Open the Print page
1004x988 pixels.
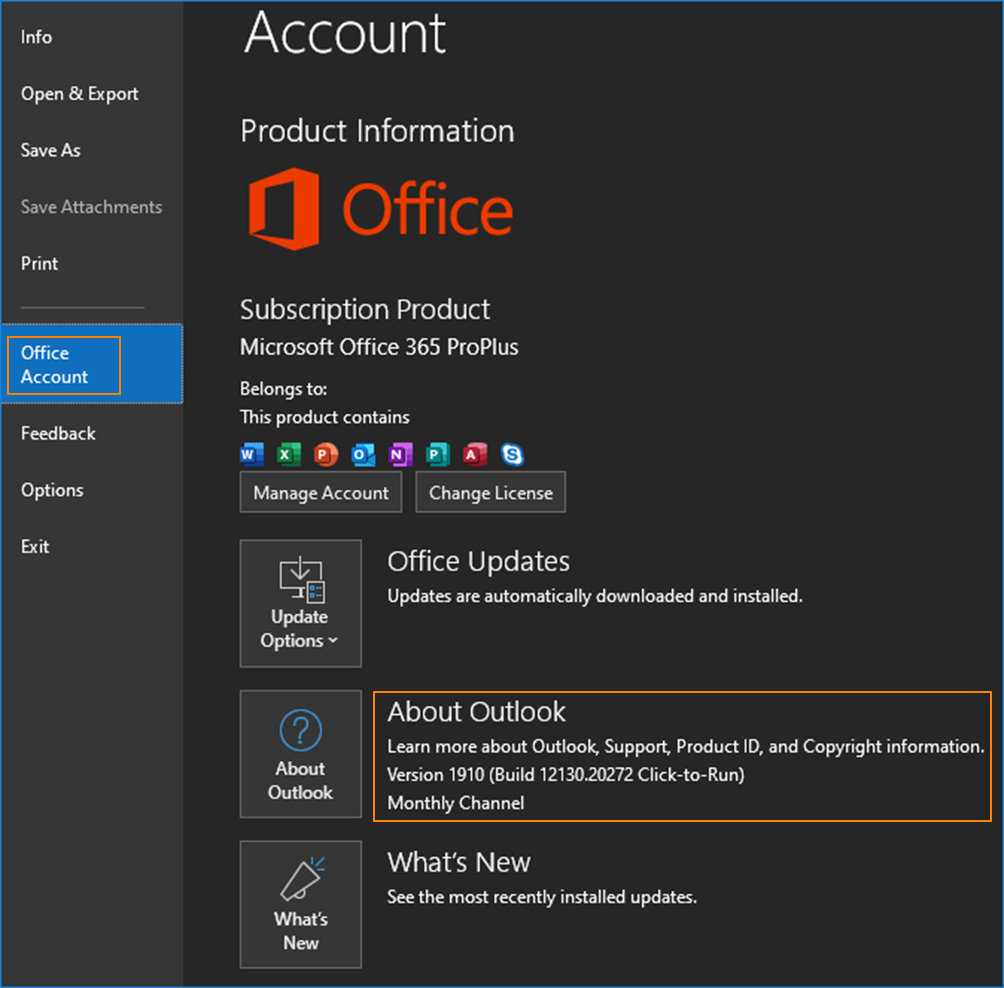click(x=40, y=264)
